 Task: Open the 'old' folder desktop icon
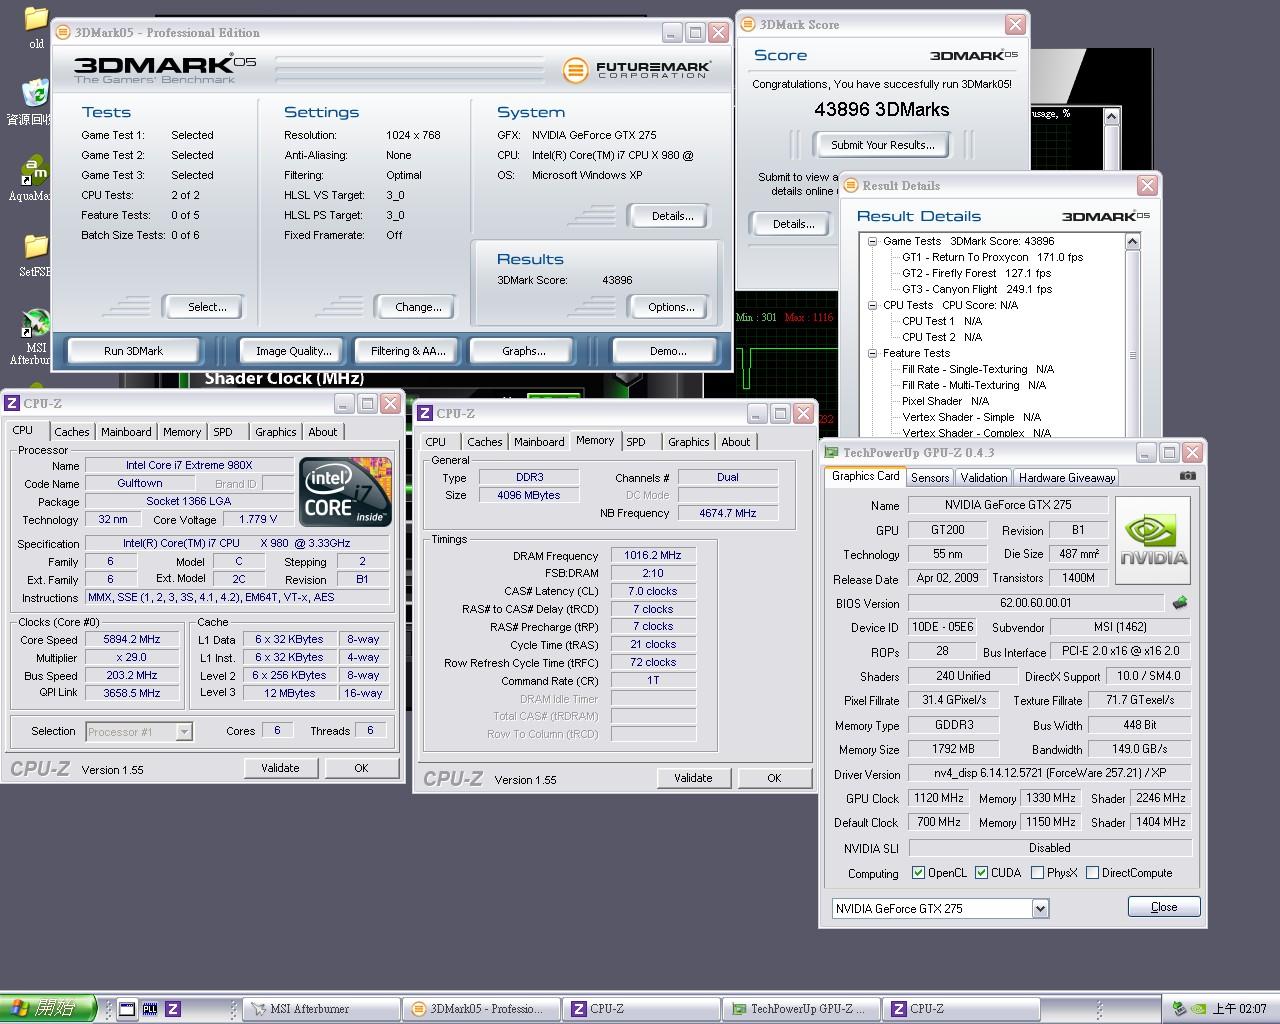[36, 19]
